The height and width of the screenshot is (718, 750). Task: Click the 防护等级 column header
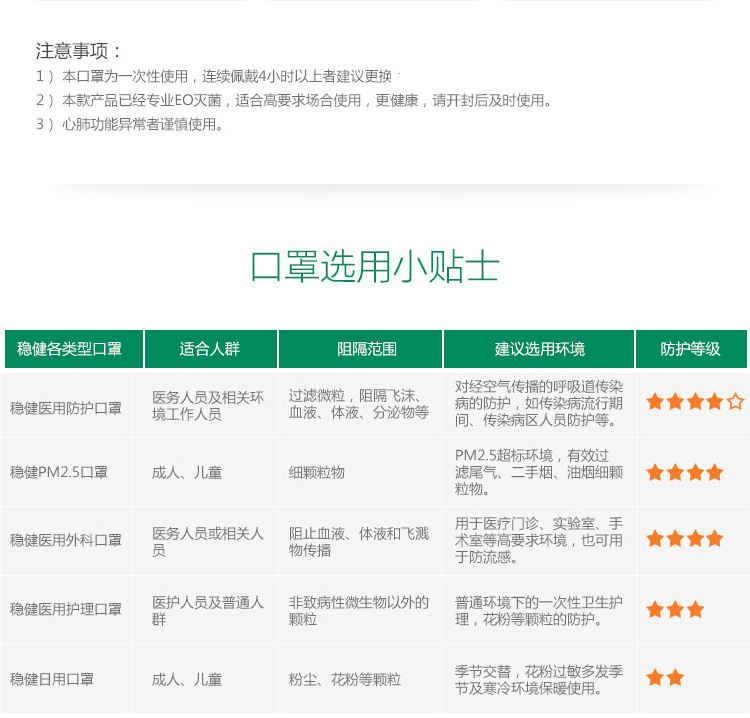click(691, 349)
